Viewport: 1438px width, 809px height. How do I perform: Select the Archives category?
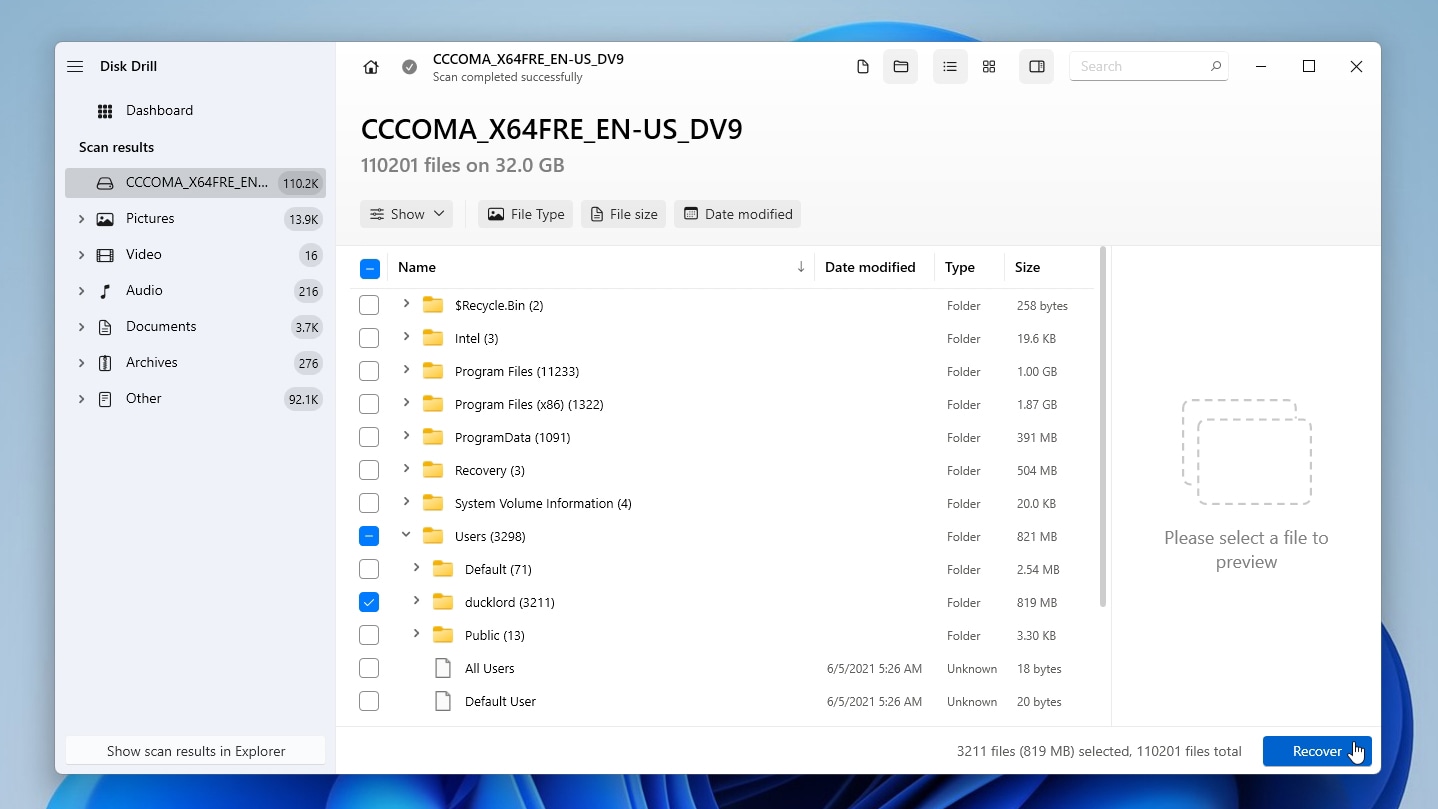point(195,363)
